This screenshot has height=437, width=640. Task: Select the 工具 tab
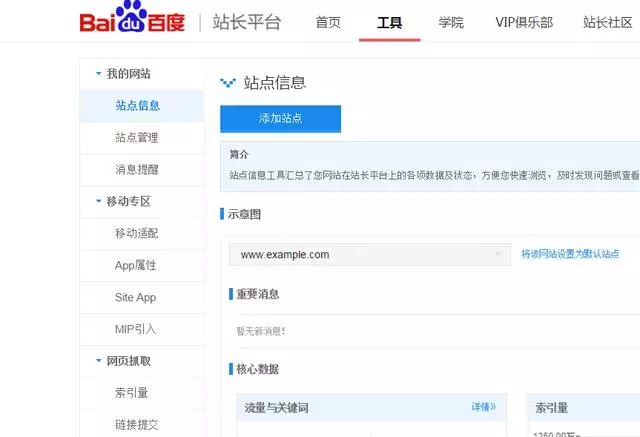click(389, 22)
